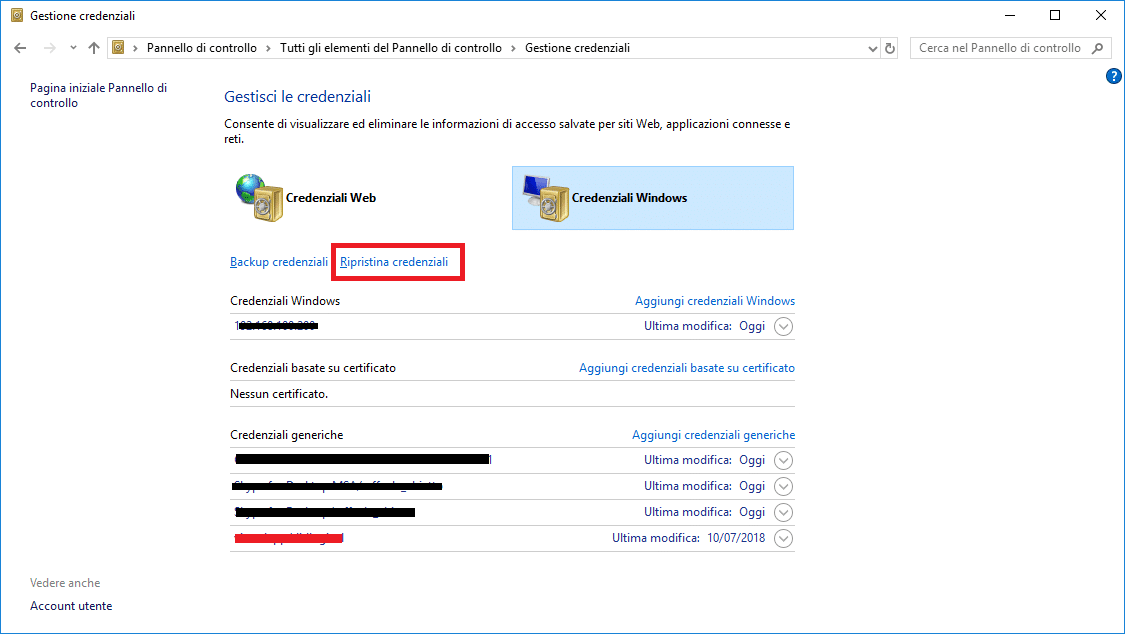Select Tutti gli elementi del Pannello di controllo
1127x635 pixels.
391,48
